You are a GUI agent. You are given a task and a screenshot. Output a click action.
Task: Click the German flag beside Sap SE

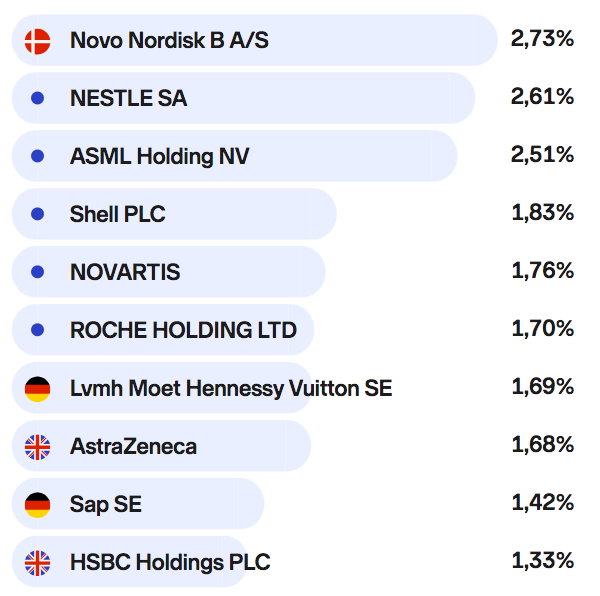(x=37, y=504)
